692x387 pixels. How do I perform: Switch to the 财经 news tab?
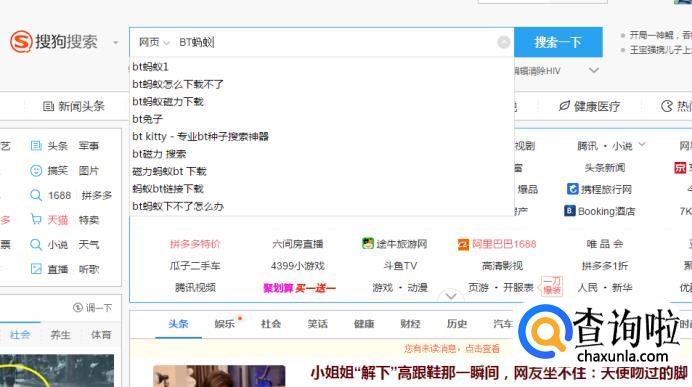coord(410,324)
